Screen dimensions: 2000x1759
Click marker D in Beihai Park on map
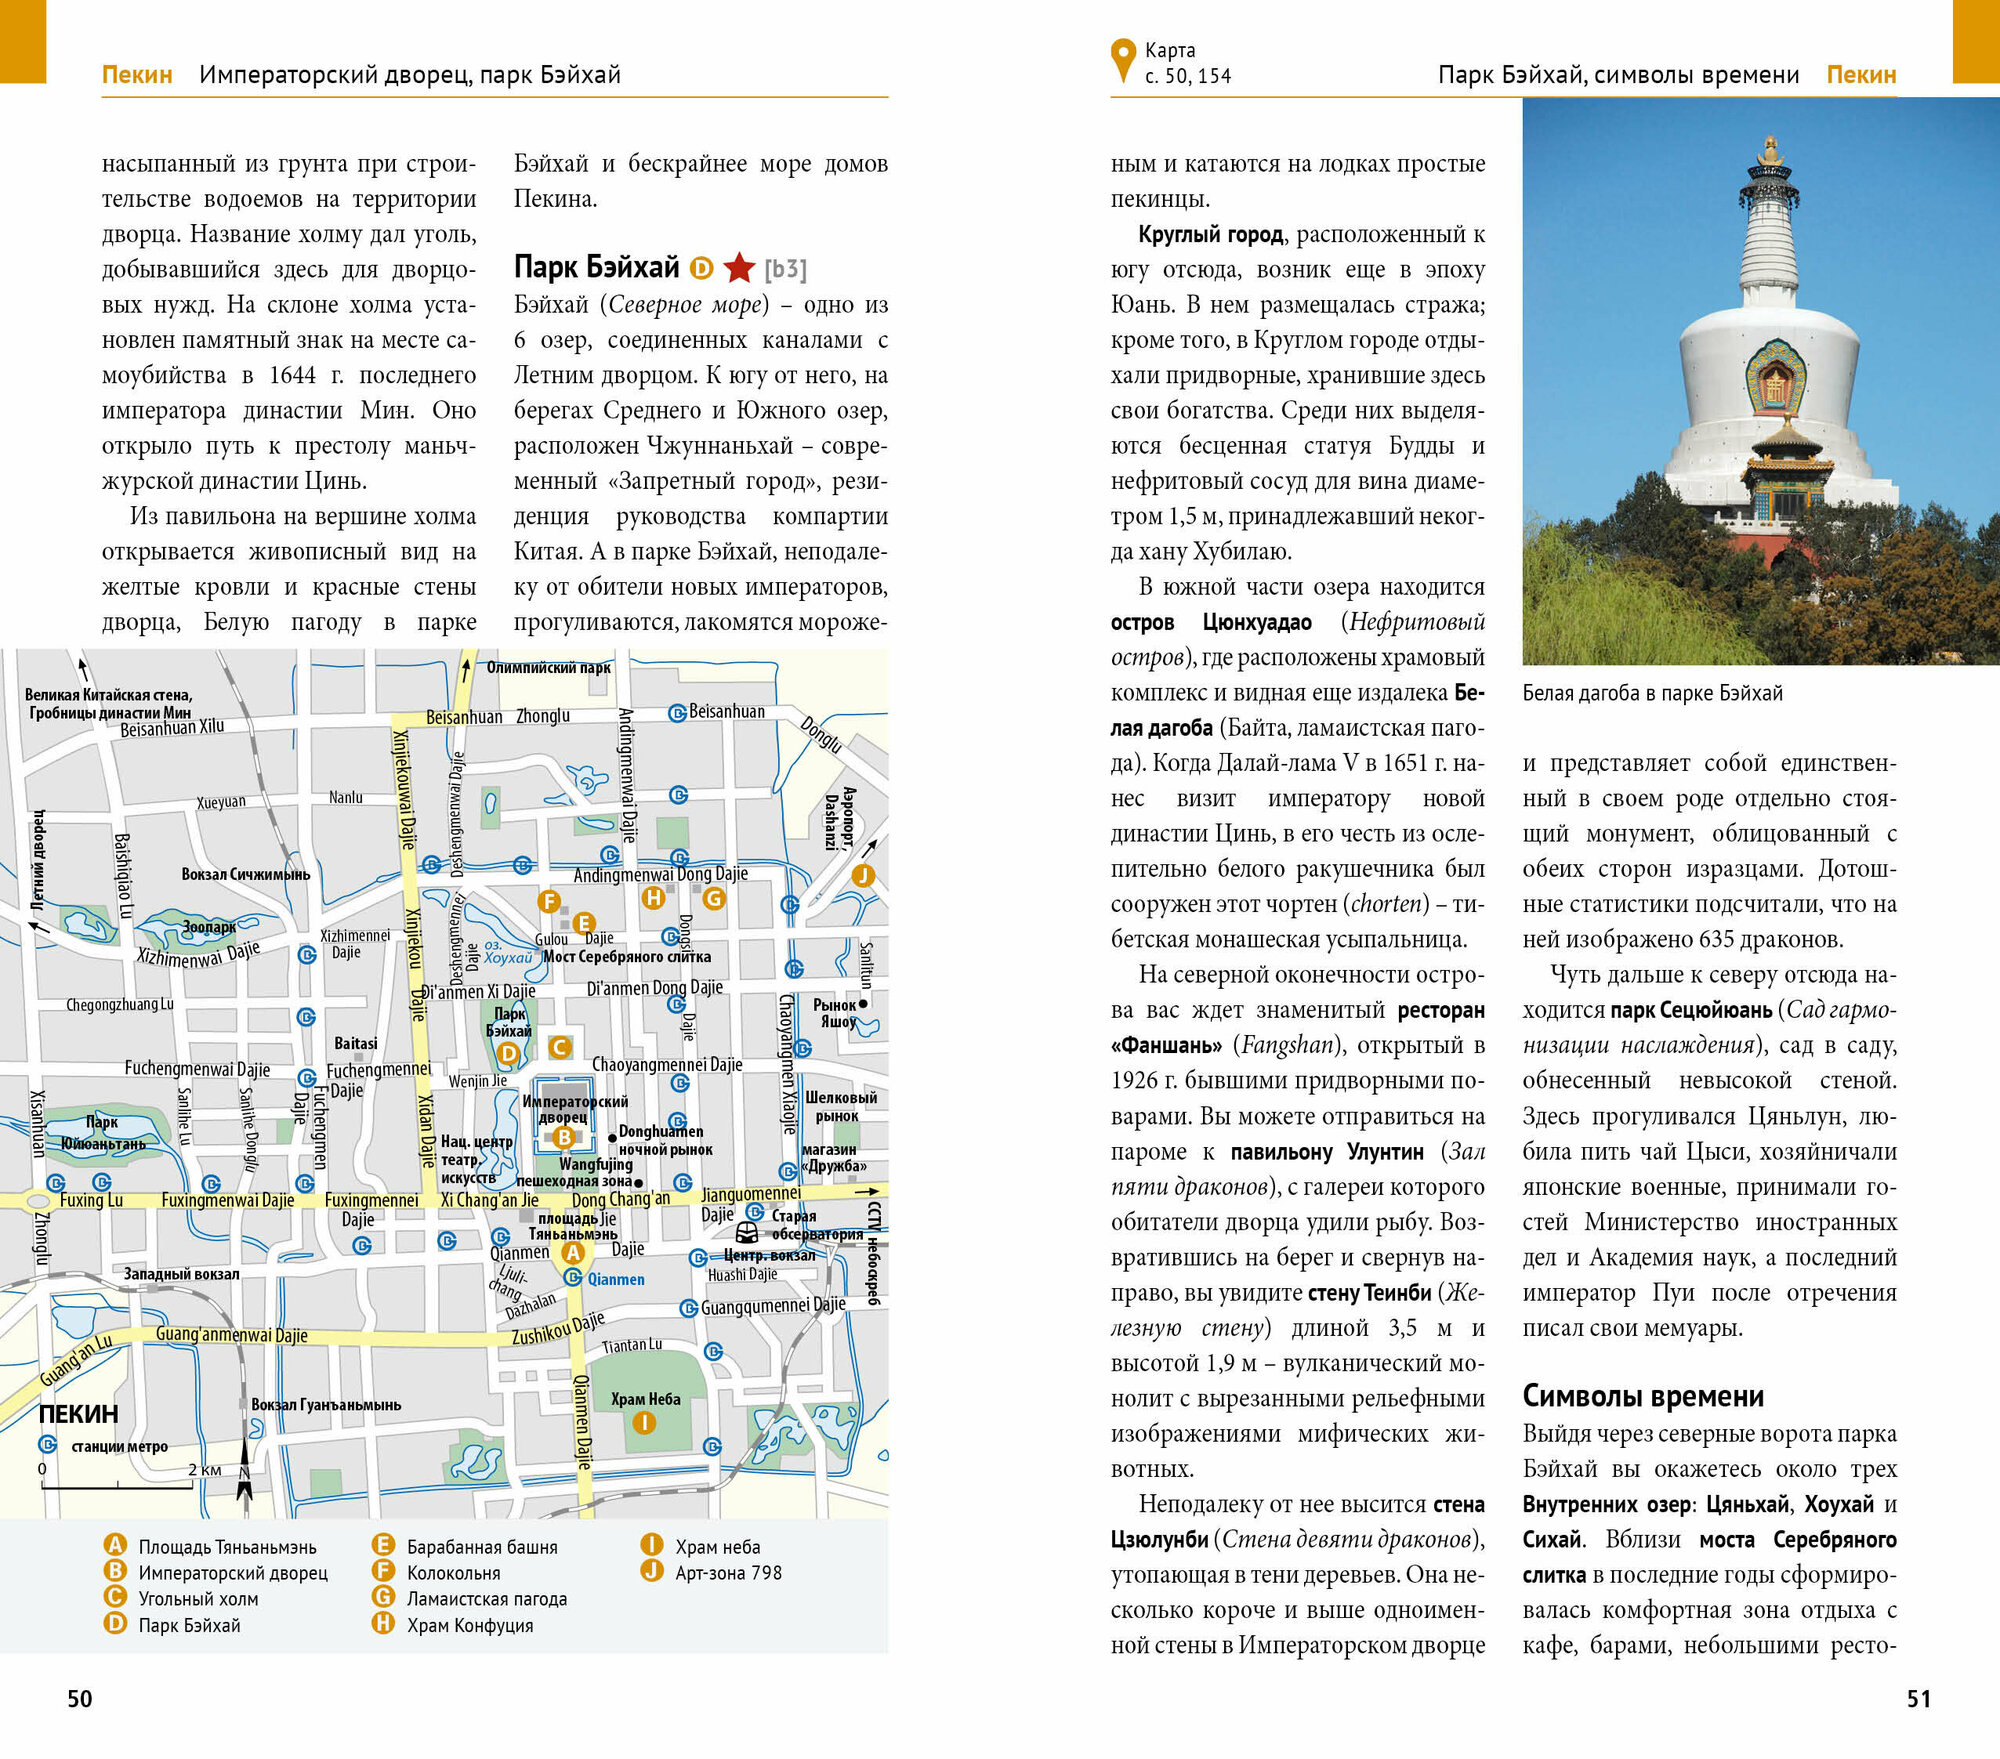coord(509,1053)
